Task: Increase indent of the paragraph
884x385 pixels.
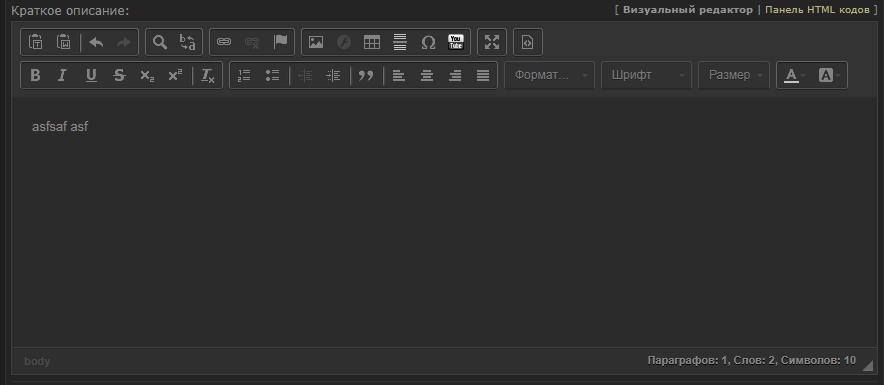Action: click(333, 75)
